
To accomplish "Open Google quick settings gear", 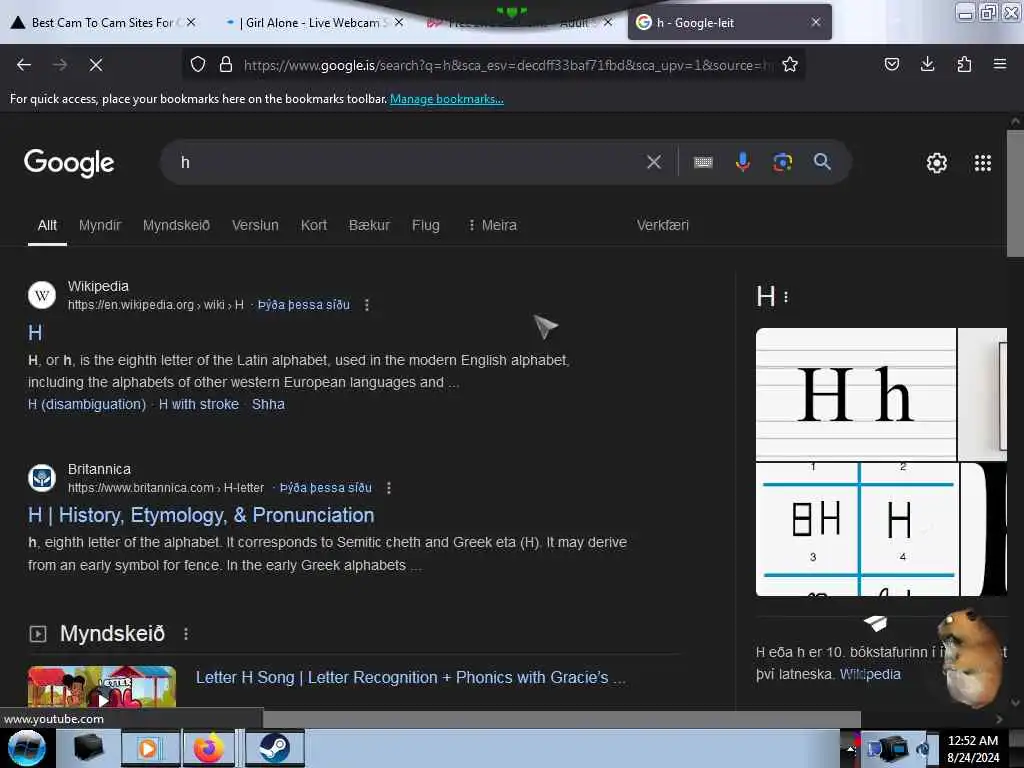I will [x=936, y=163].
